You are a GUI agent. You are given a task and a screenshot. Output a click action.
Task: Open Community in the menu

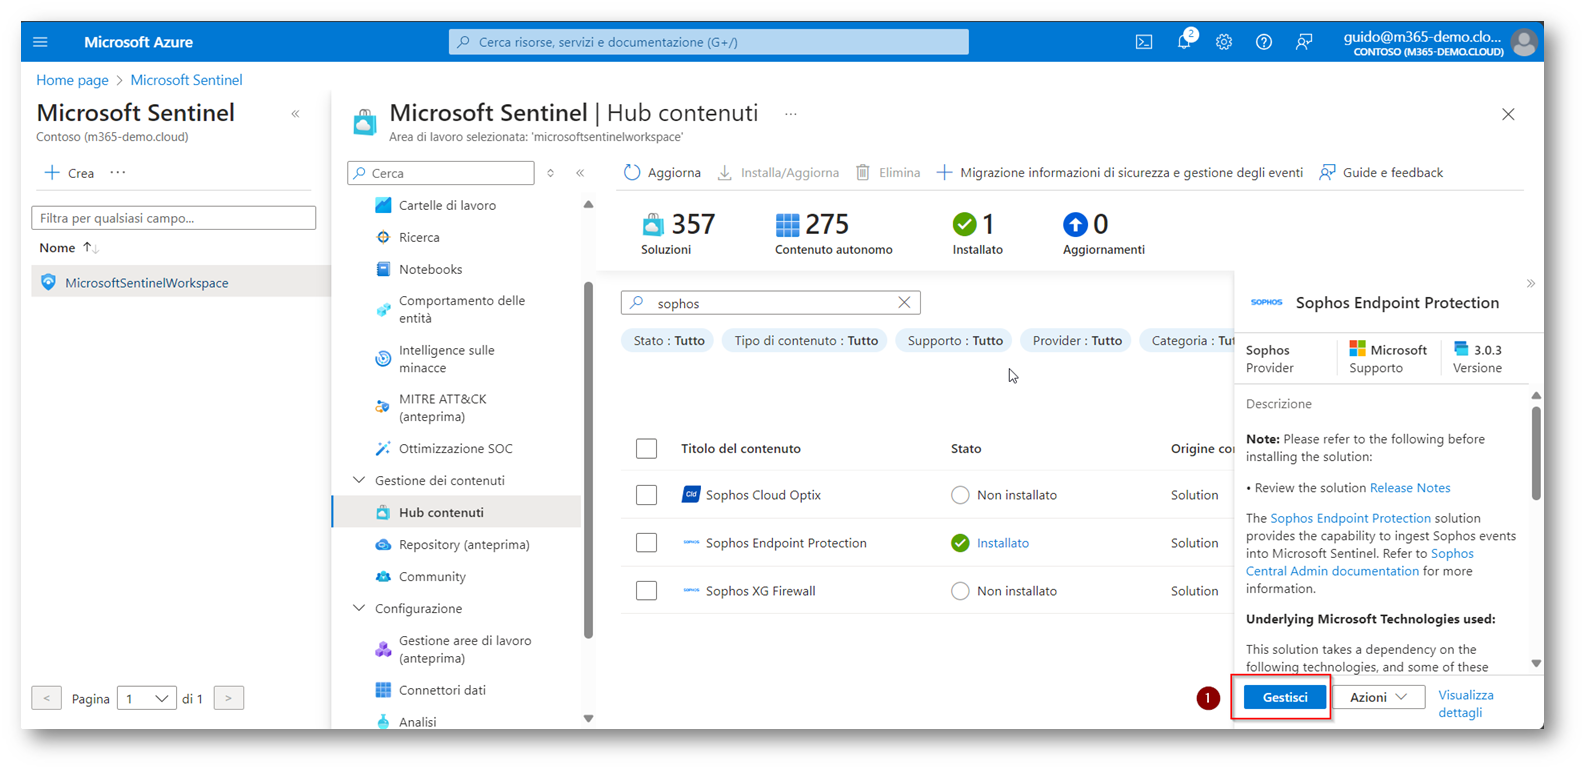(x=432, y=577)
